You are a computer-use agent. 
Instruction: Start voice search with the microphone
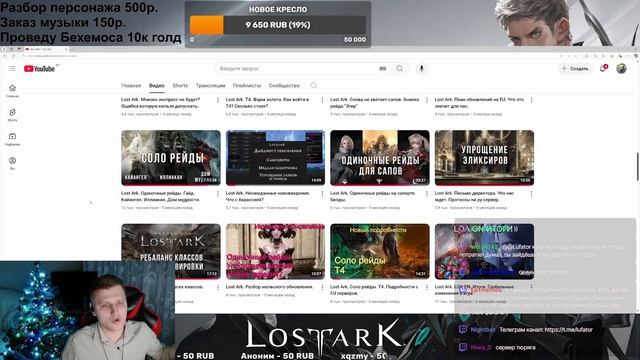pos(422,69)
